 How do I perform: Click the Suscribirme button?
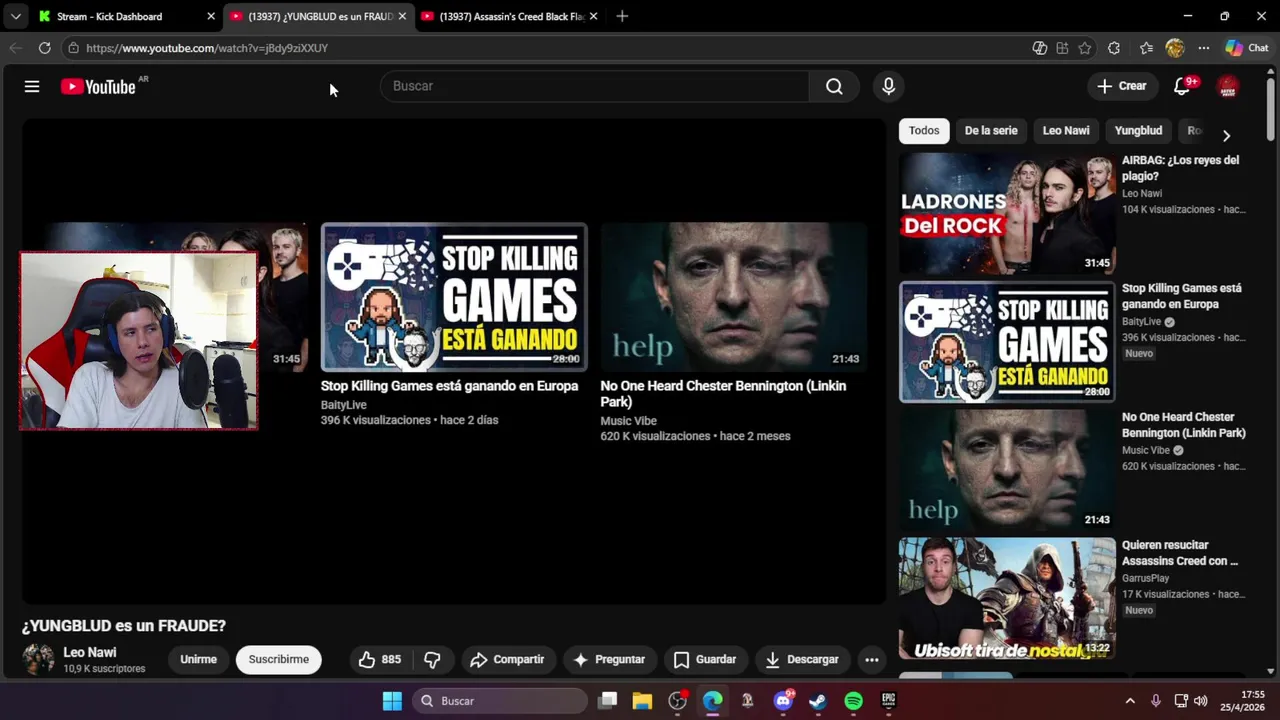tap(279, 659)
